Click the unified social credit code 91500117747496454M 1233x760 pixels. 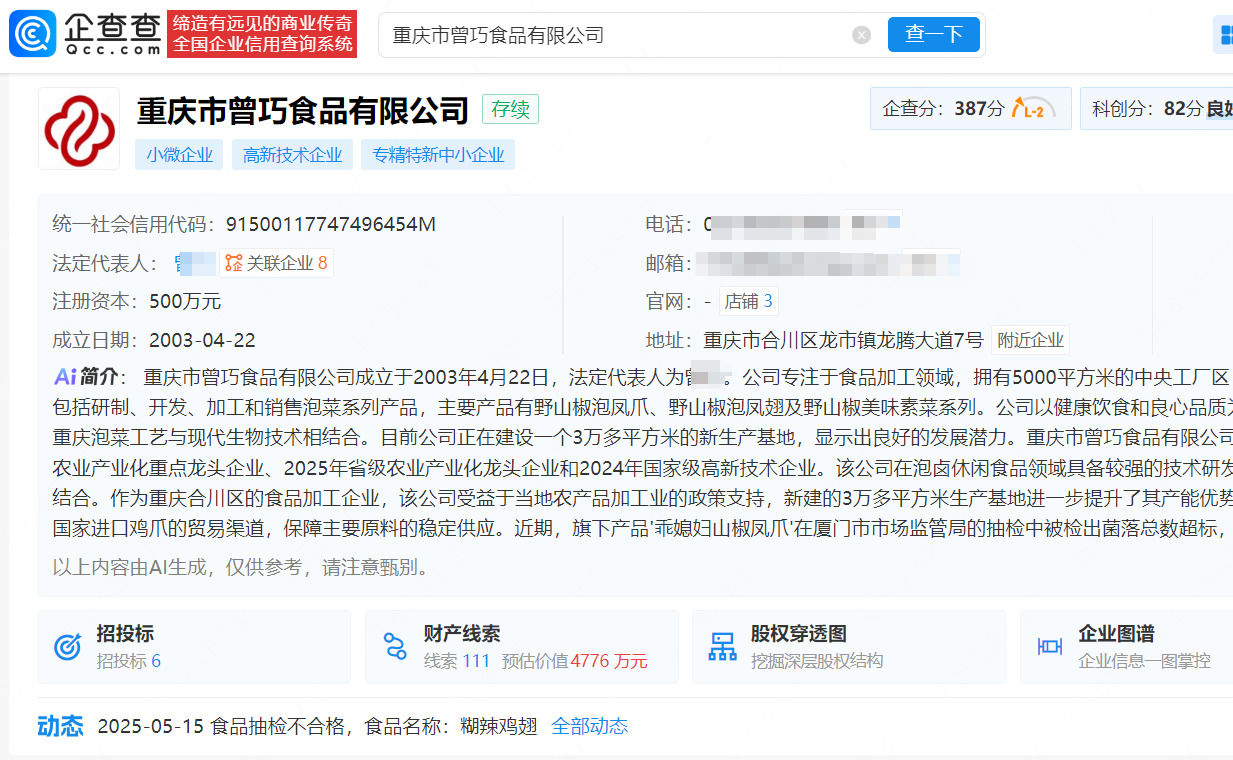[x=330, y=224]
